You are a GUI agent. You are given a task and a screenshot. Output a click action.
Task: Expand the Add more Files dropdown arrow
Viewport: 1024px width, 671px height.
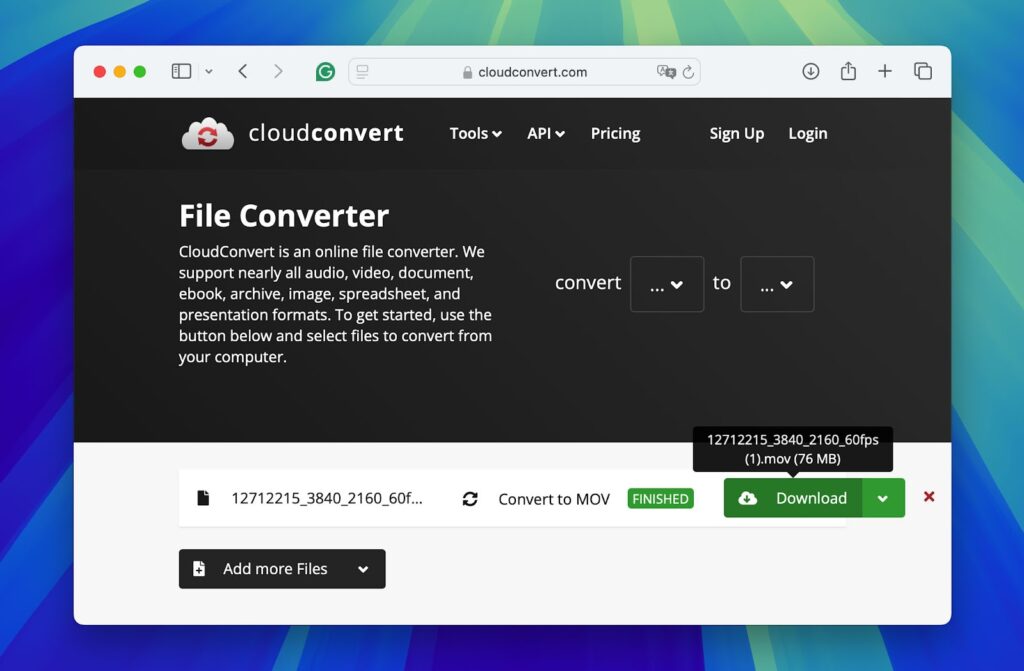pos(363,569)
